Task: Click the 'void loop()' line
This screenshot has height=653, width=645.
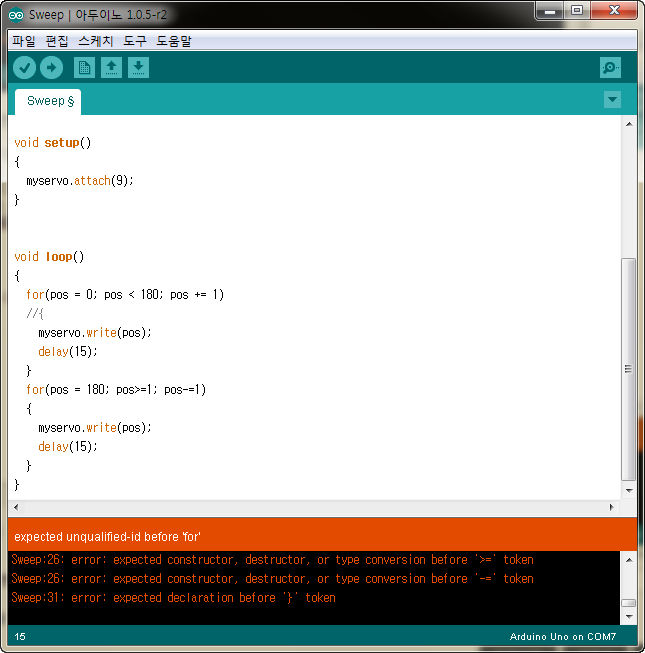Action: 49,257
